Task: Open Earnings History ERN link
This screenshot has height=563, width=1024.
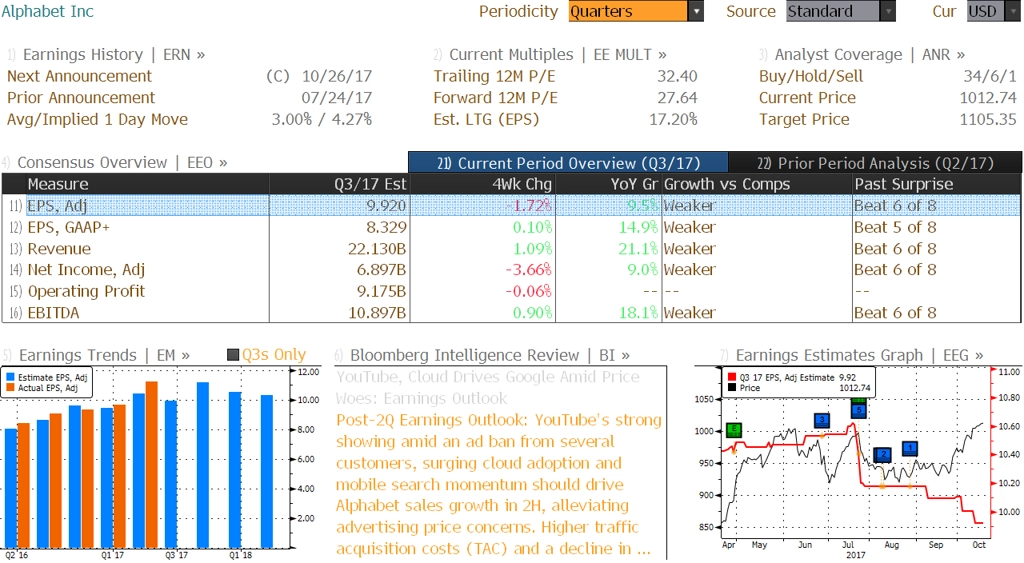Action: [106, 55]
